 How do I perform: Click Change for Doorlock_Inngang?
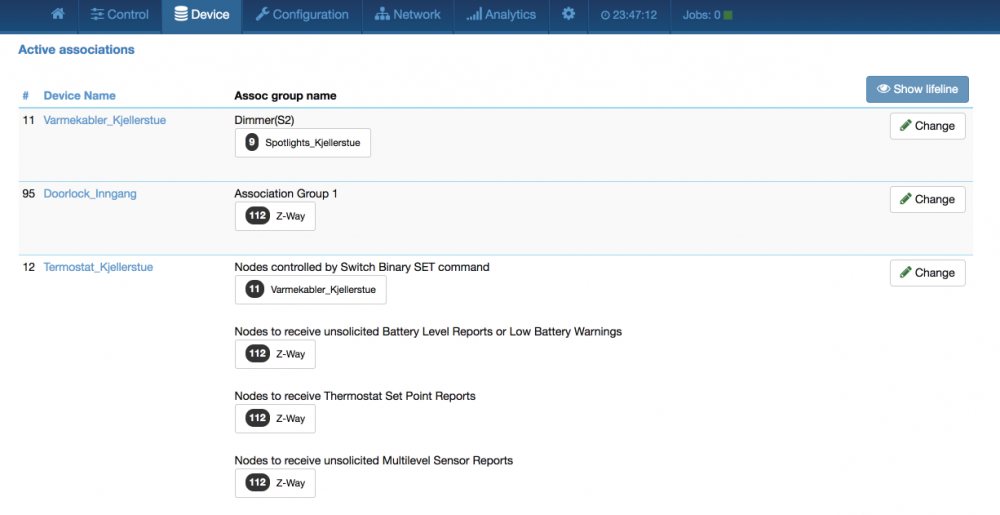(x=927, y=199)
